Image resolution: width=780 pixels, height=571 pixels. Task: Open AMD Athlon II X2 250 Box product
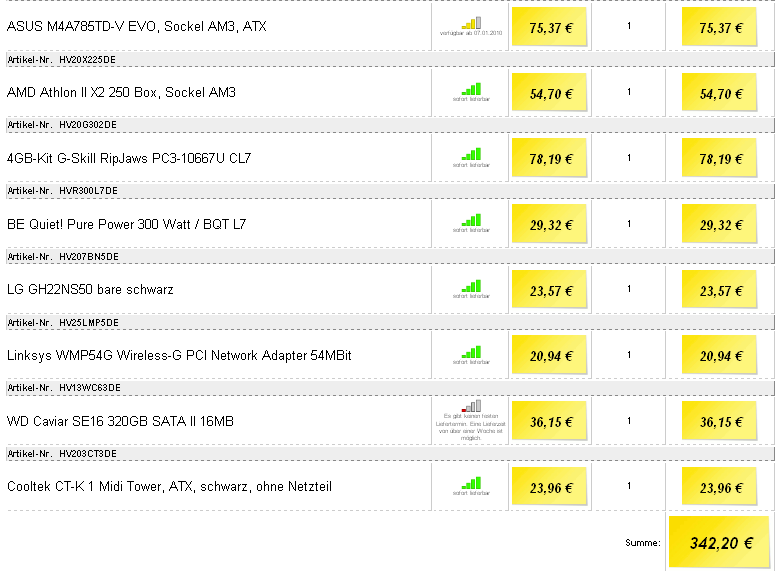point(121,93)
